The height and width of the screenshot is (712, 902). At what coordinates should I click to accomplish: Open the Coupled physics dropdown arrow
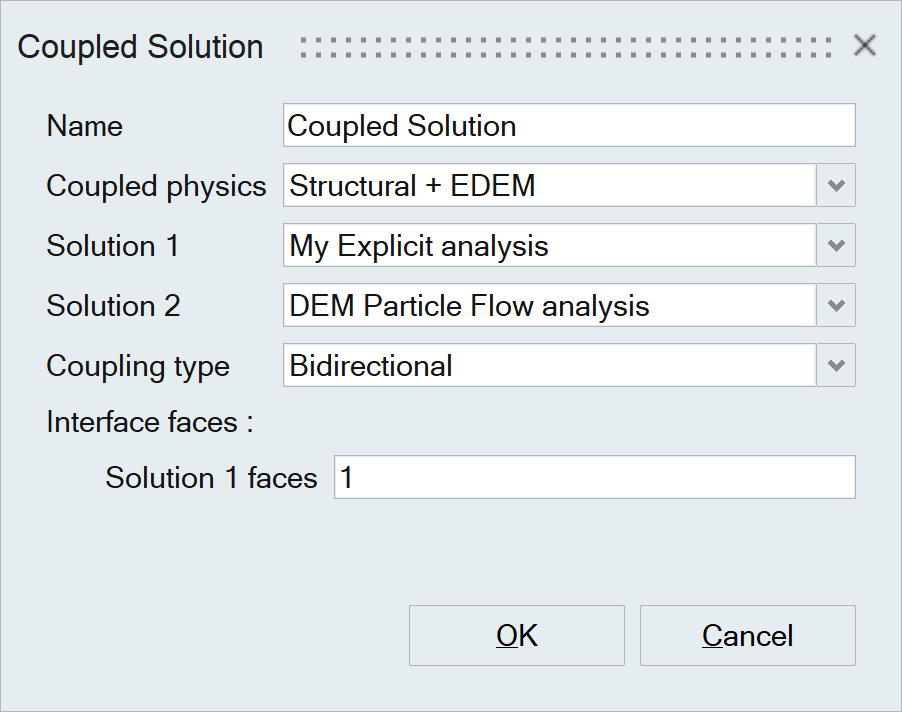[836, 186]
